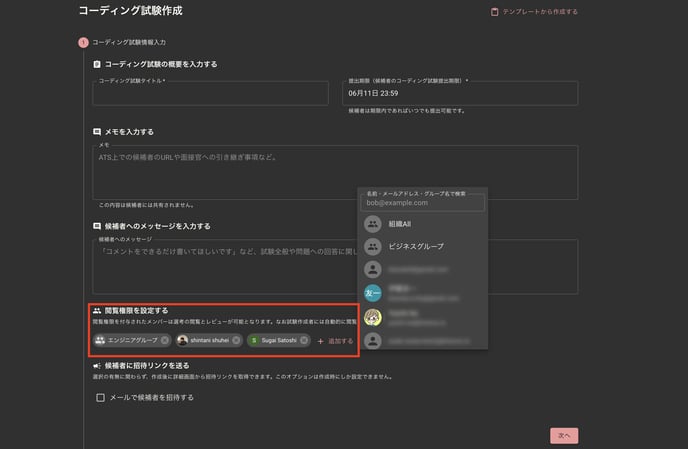The width and height of the screenshot is (688, 449).
Task: Click the people icon beside 閲覧権限を設定する
Action: pyautogui.click(x=97, y=311)
